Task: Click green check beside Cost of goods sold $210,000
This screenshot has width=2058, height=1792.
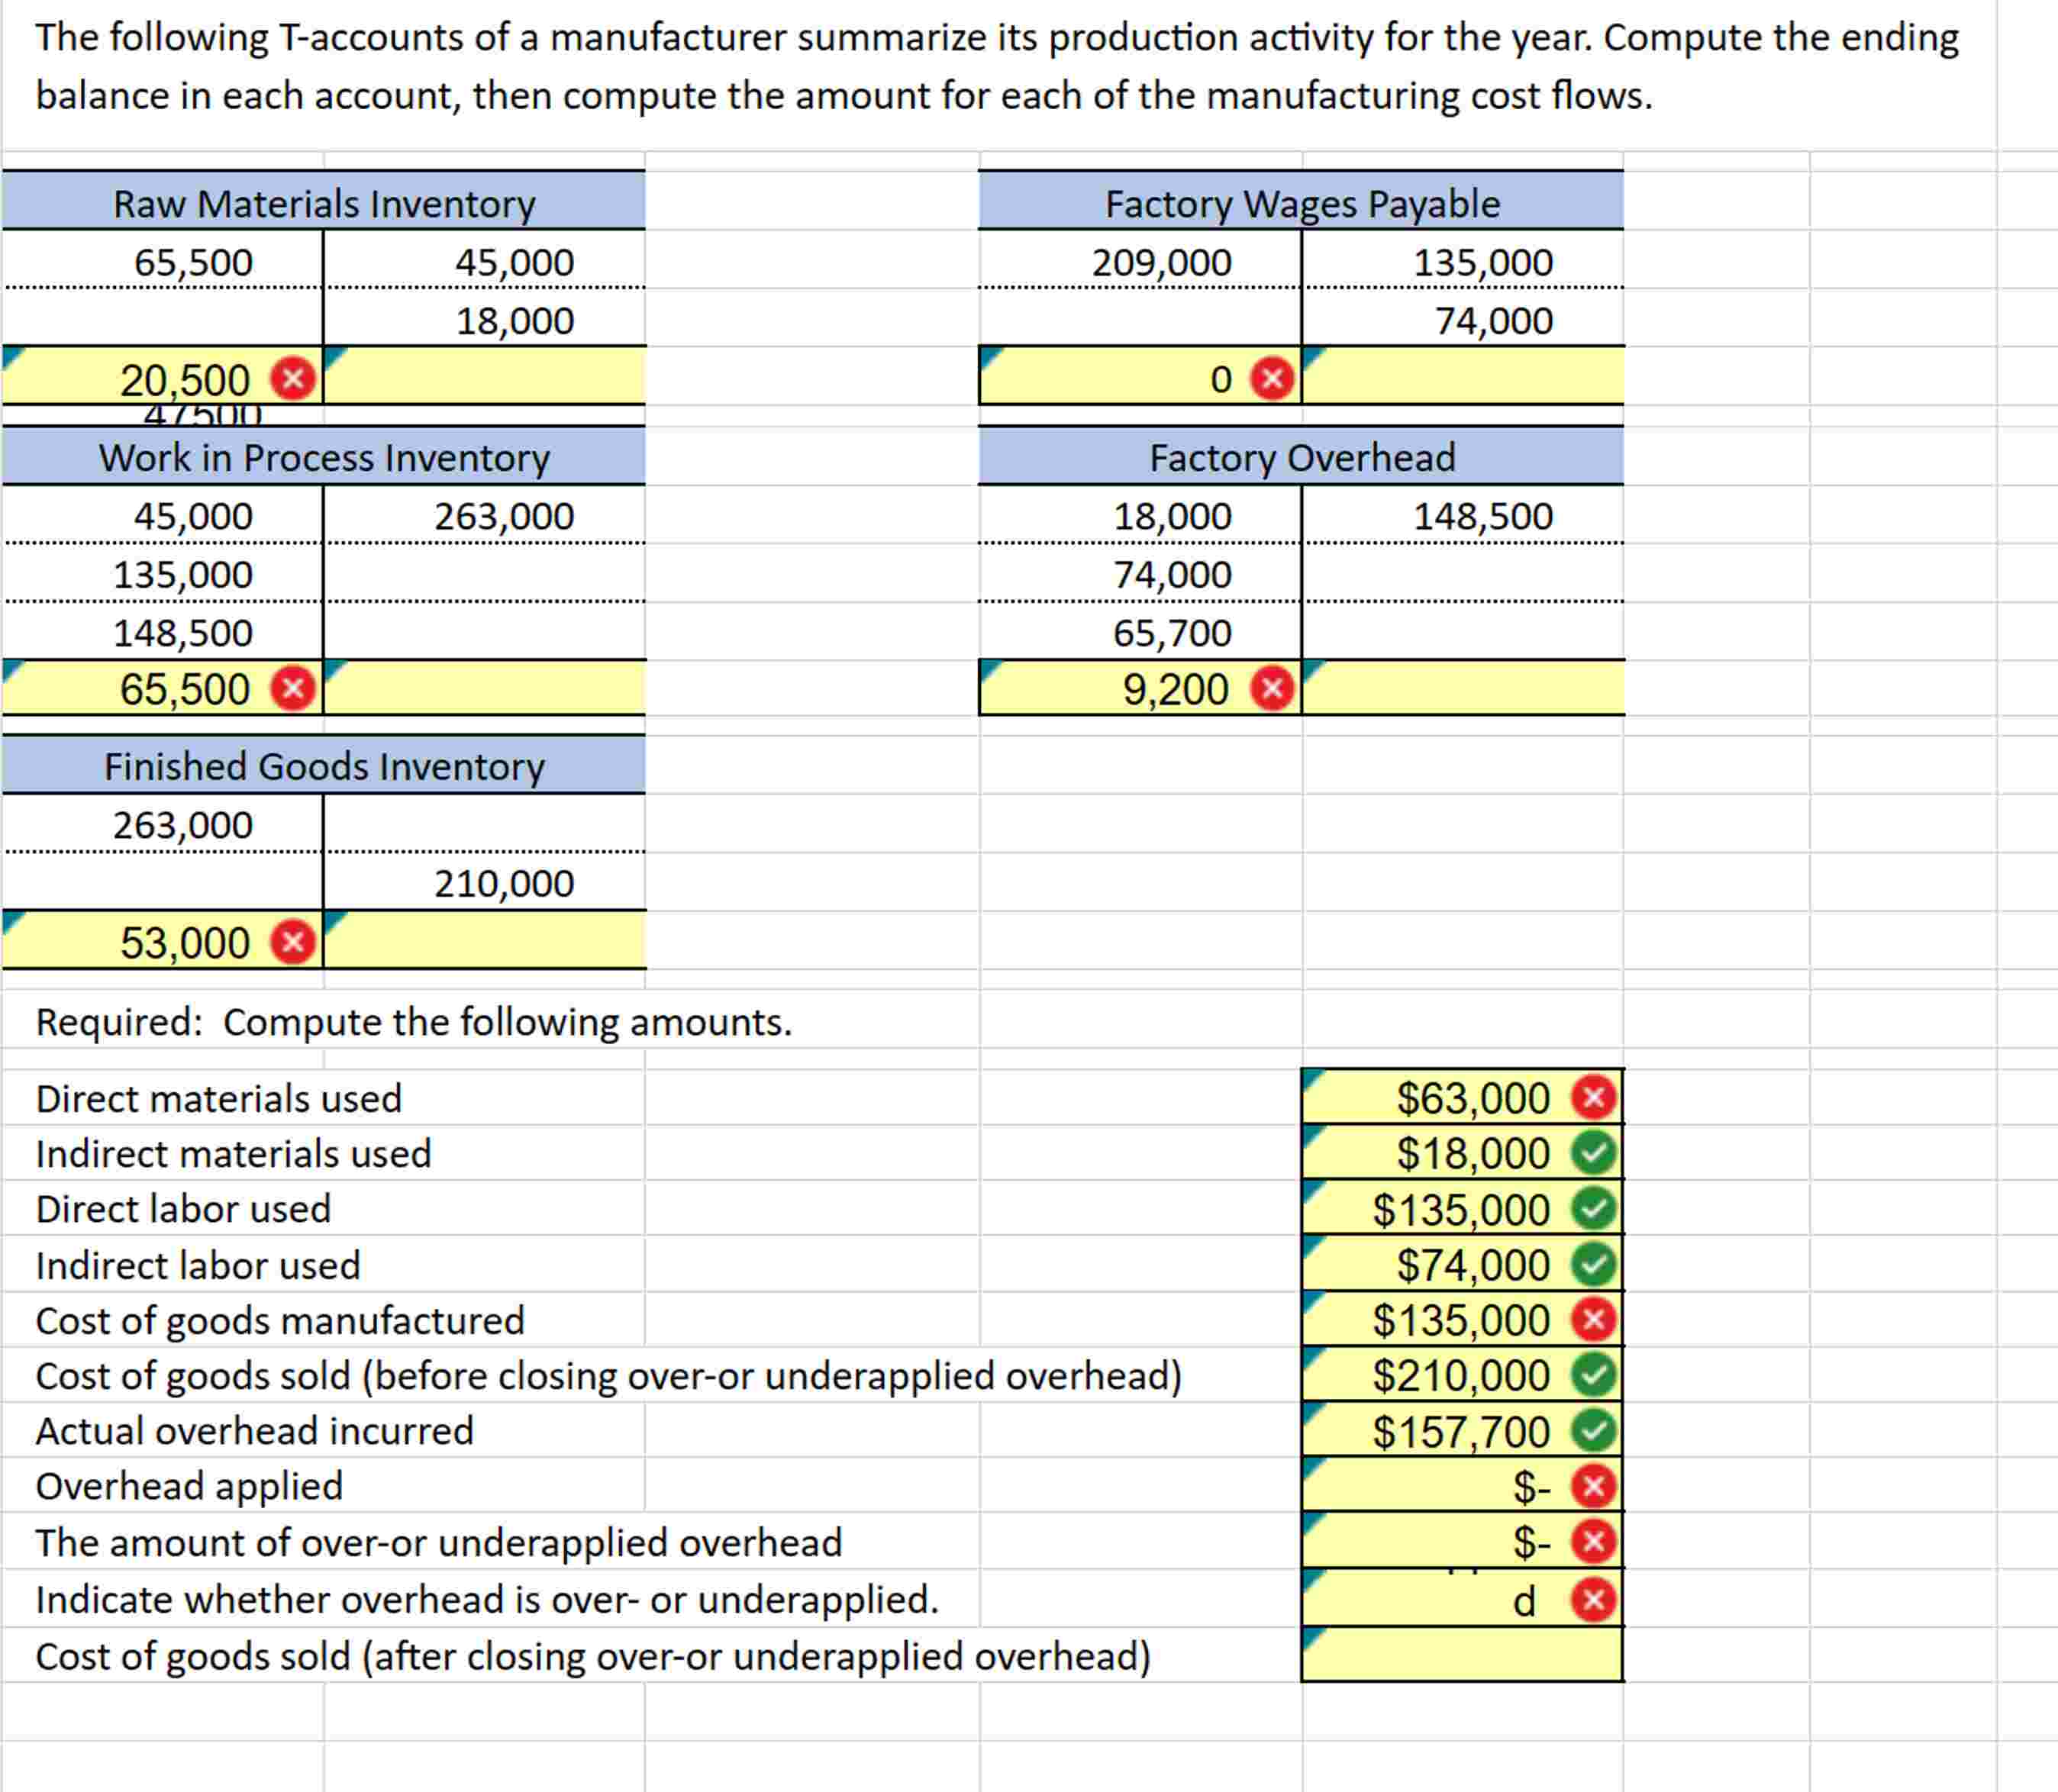Action: point(1593,1375)
